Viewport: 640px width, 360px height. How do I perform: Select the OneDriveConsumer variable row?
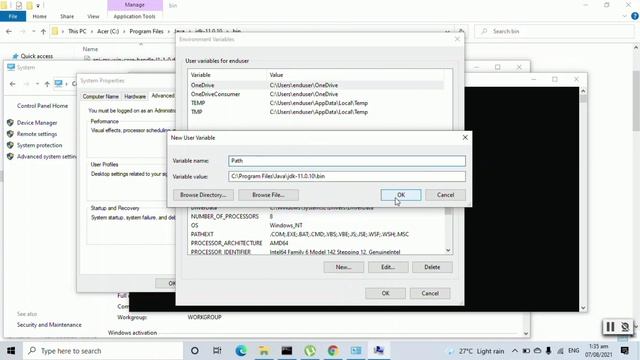tap(316, 94)
